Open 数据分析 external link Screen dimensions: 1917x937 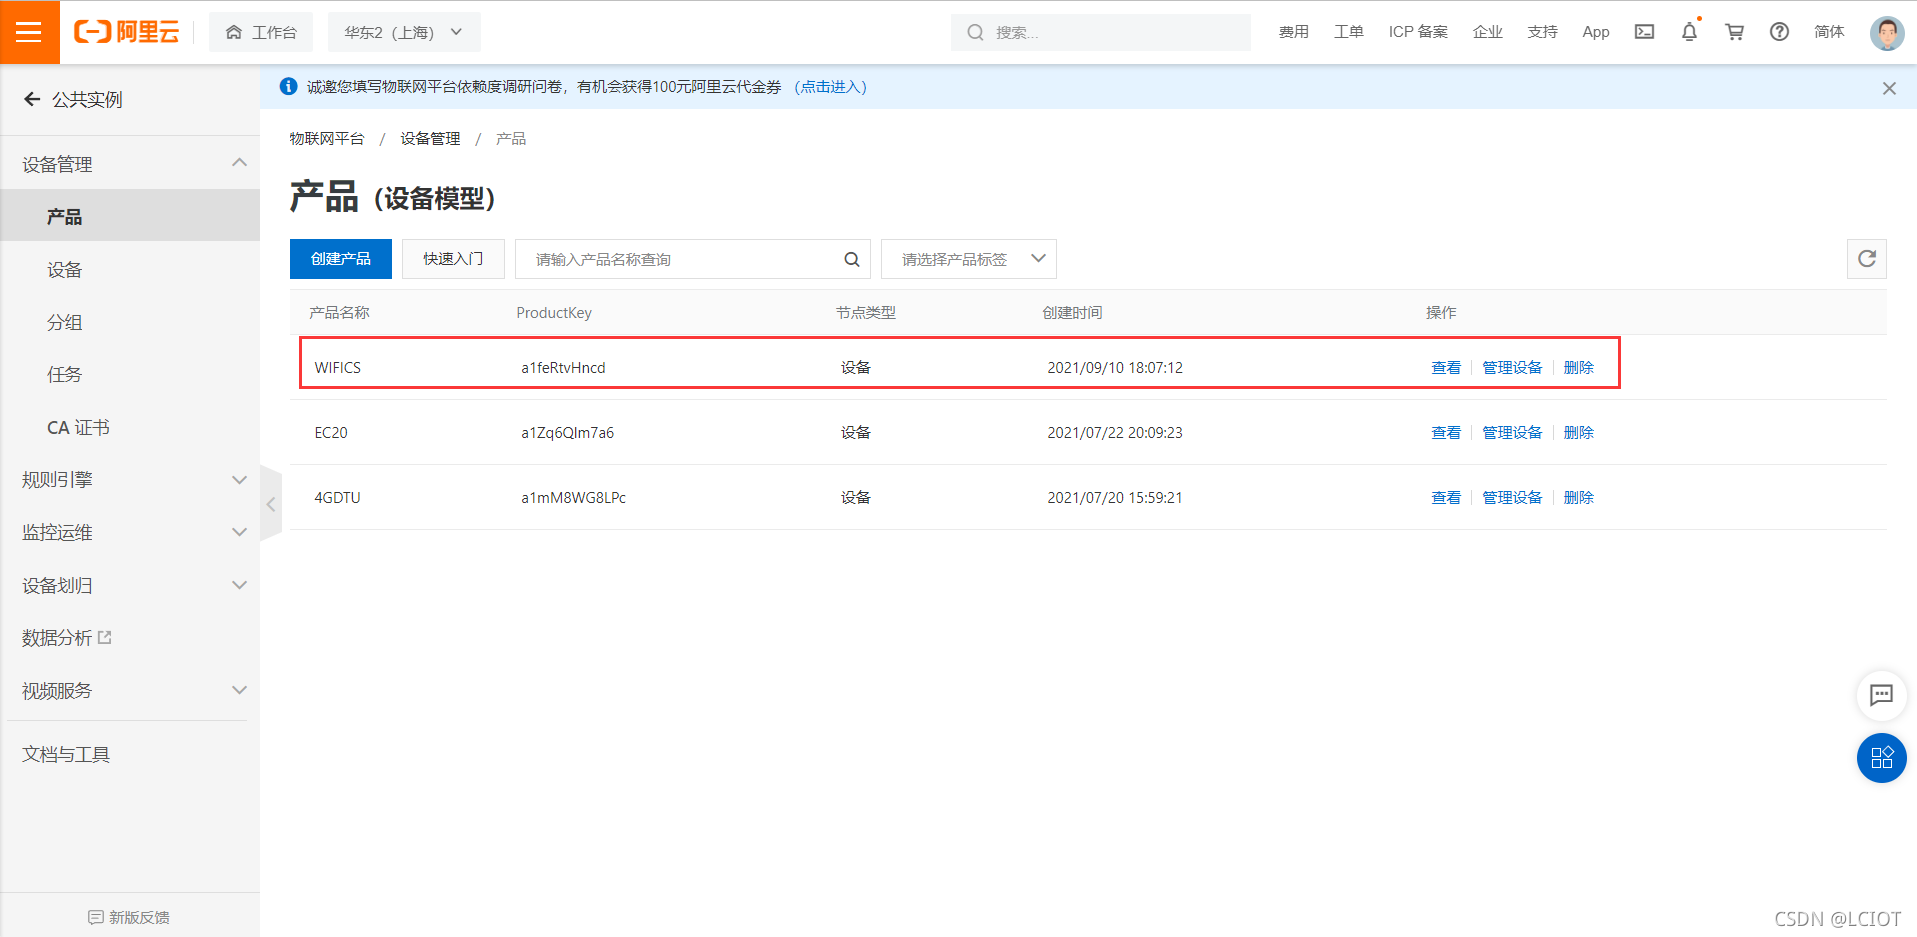[67, 637]
